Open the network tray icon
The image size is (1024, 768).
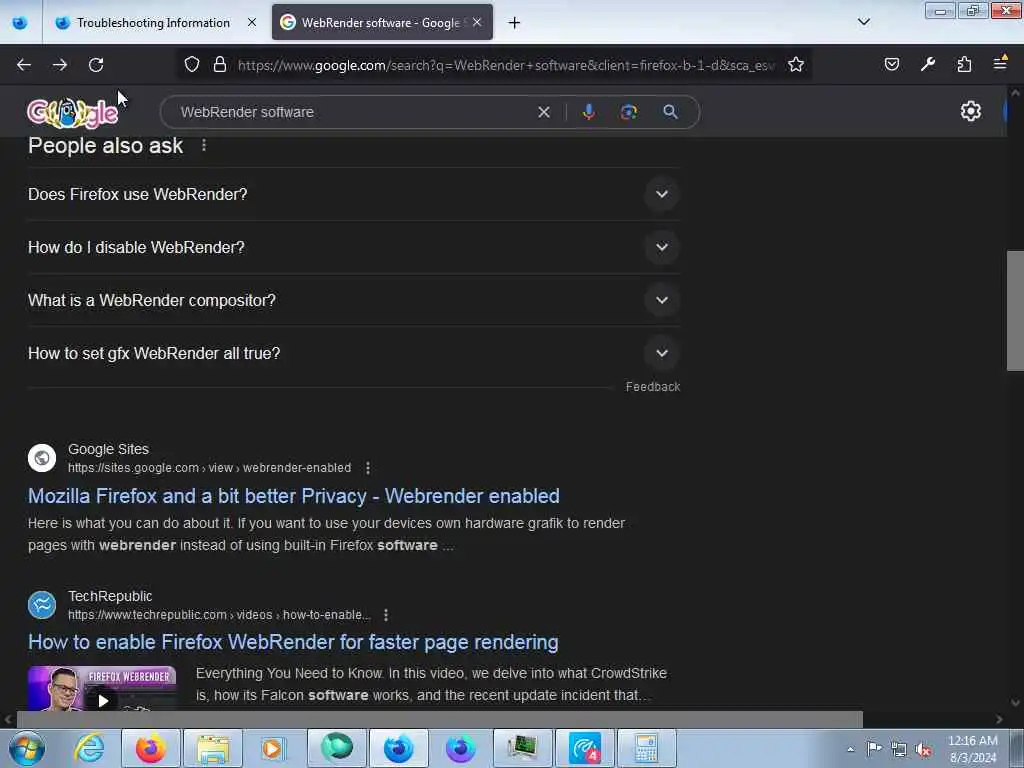tap(899, 749)
